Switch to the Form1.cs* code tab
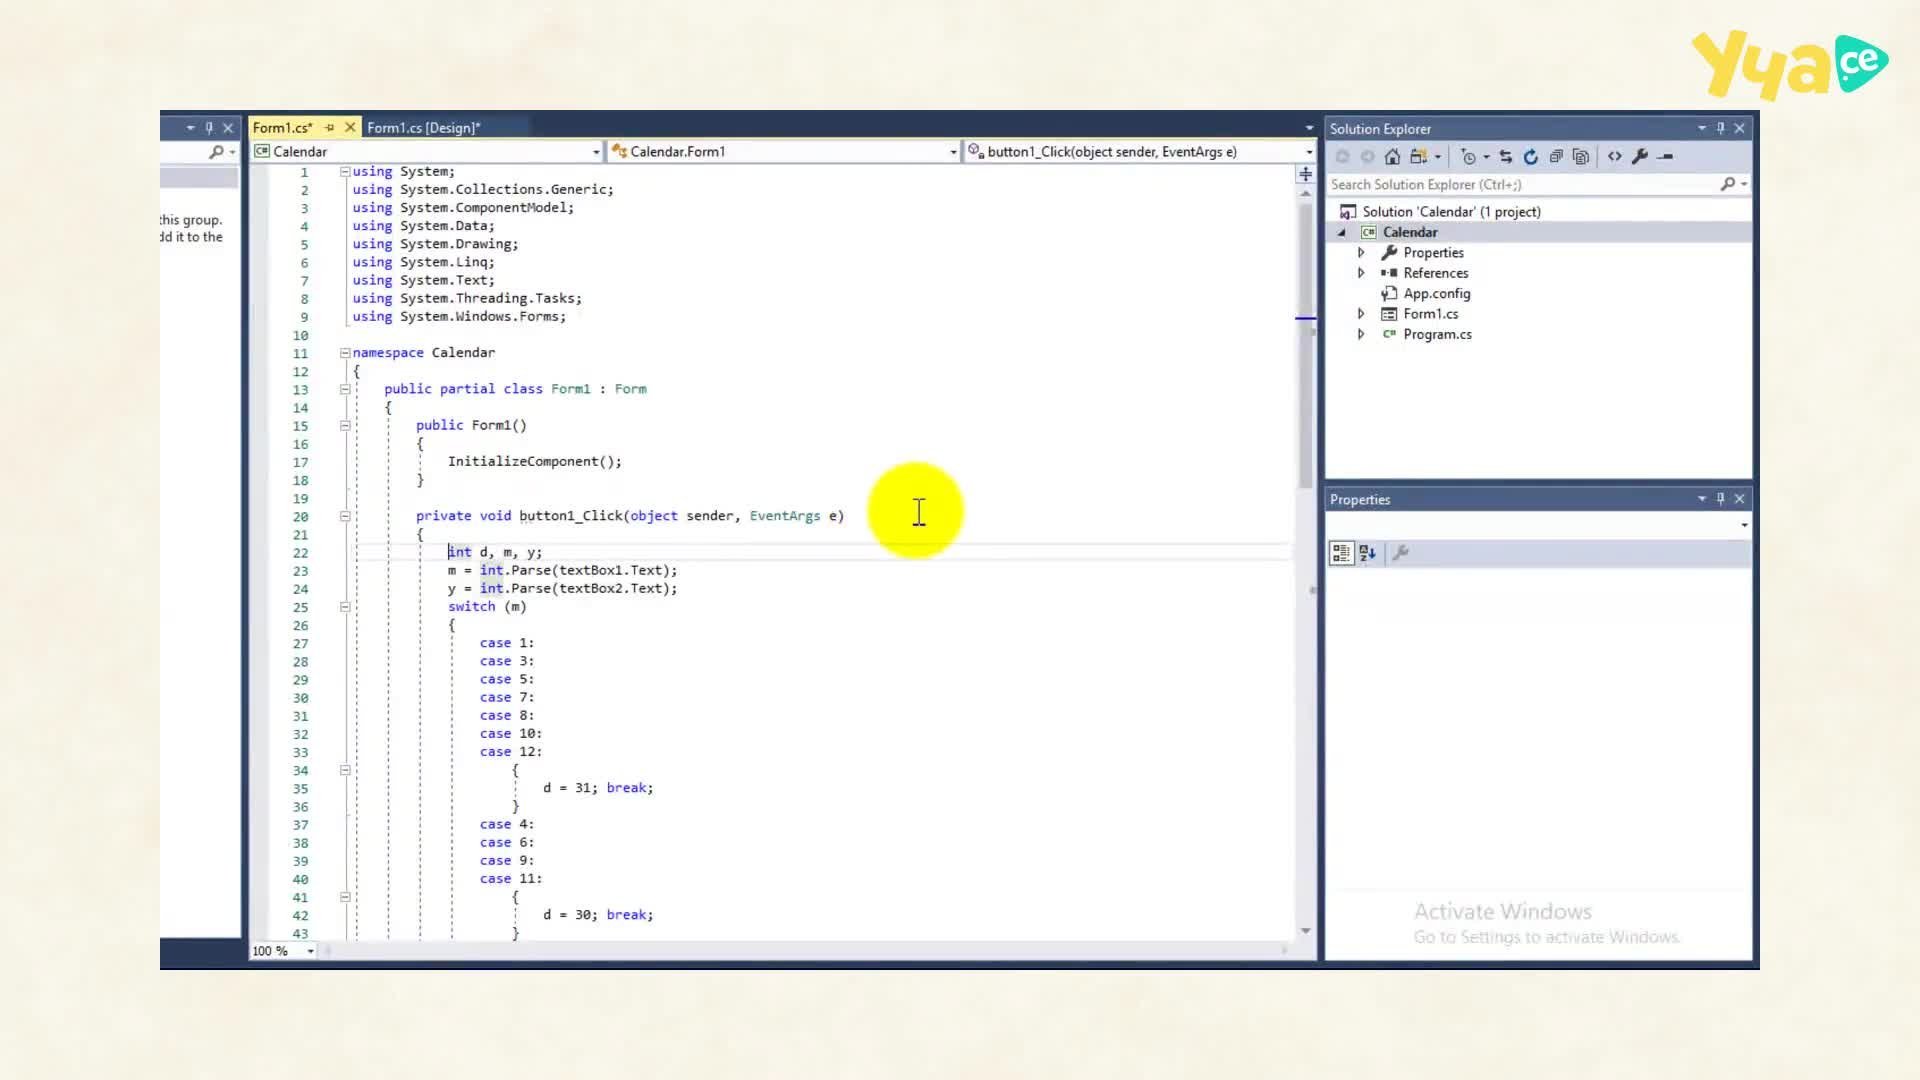The width and height of the screenshot is (1920, 1080). [282, 127]
